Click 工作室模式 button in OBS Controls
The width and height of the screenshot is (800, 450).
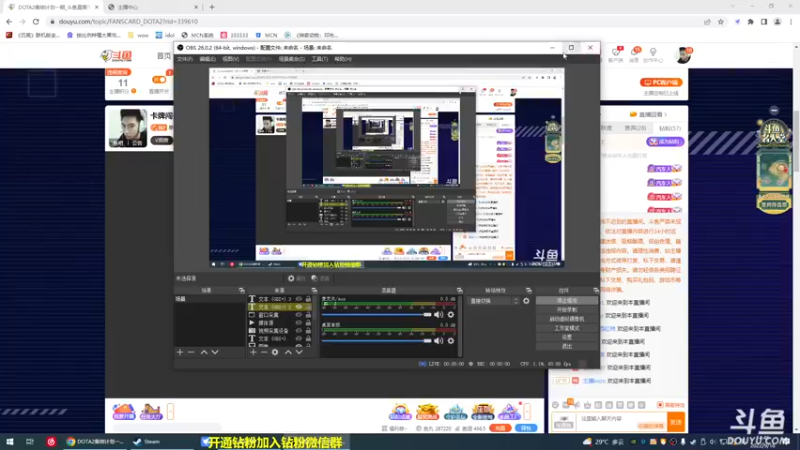(567, 328)
